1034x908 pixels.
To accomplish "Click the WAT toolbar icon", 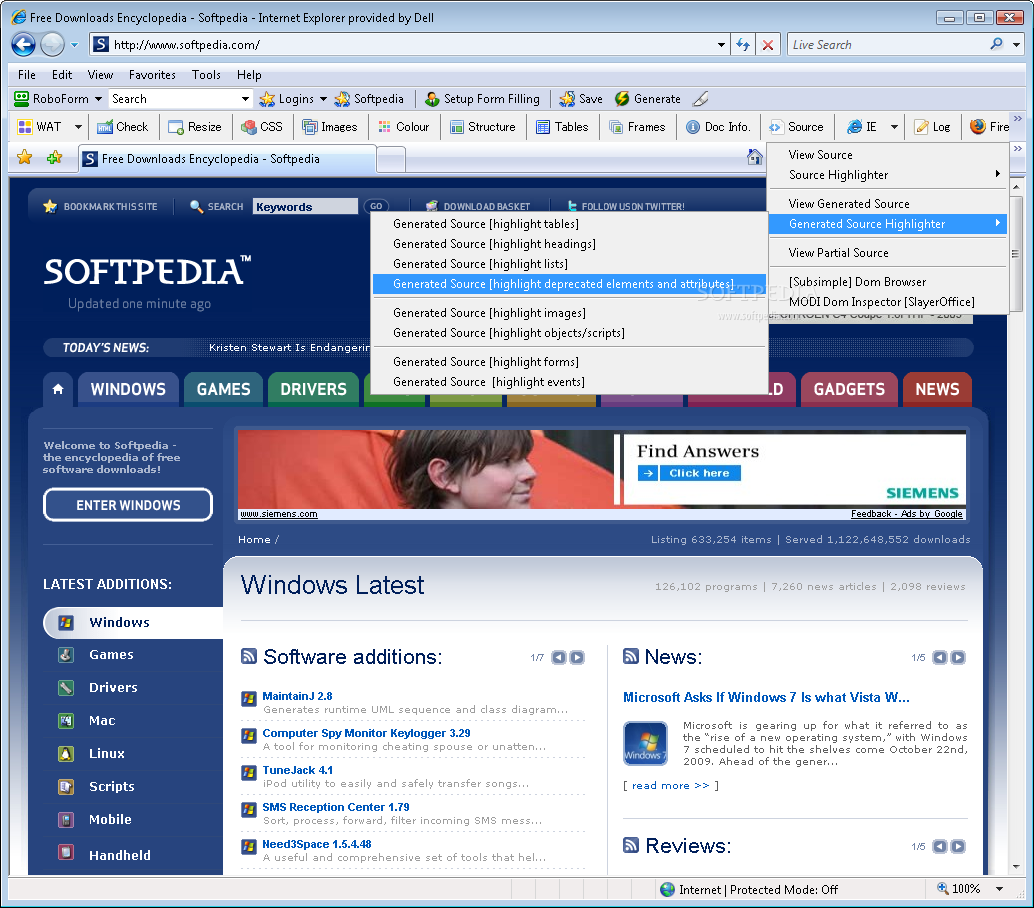I will click(x=25, y=127).
